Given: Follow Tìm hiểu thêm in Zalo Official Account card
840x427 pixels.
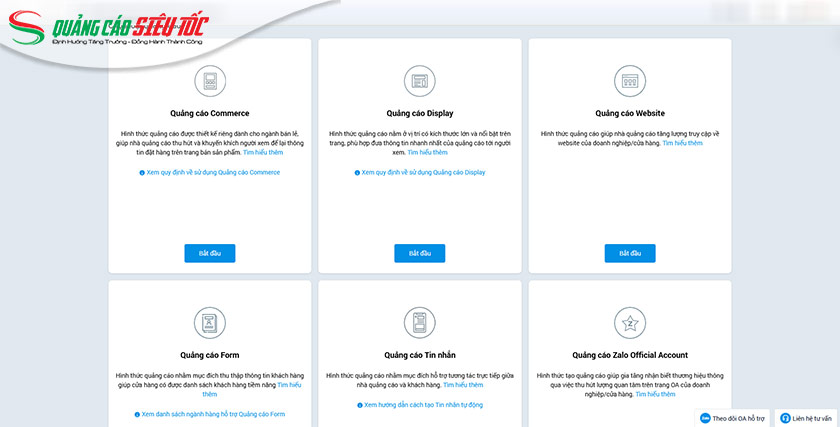Looking at the screenshot, I should point(655,394).
